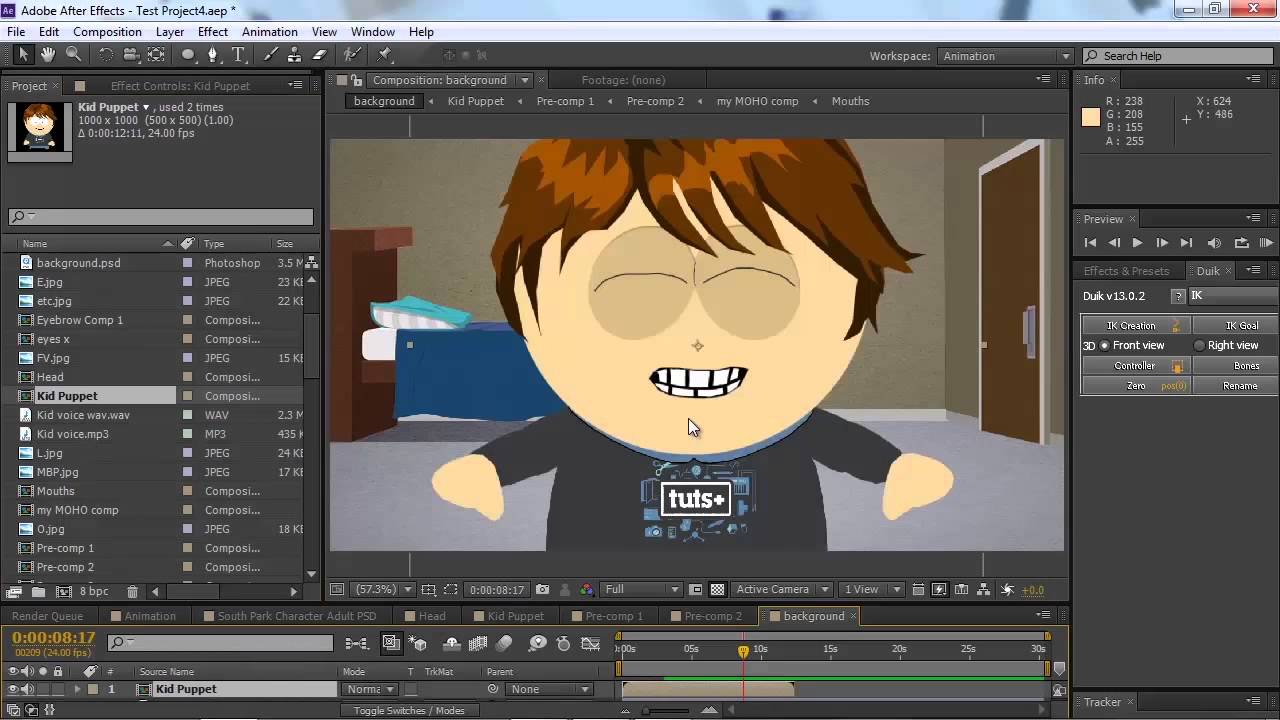Click the IK Creation button
This screenshot has width=1280, height=720.
(x=1135, y=325)
